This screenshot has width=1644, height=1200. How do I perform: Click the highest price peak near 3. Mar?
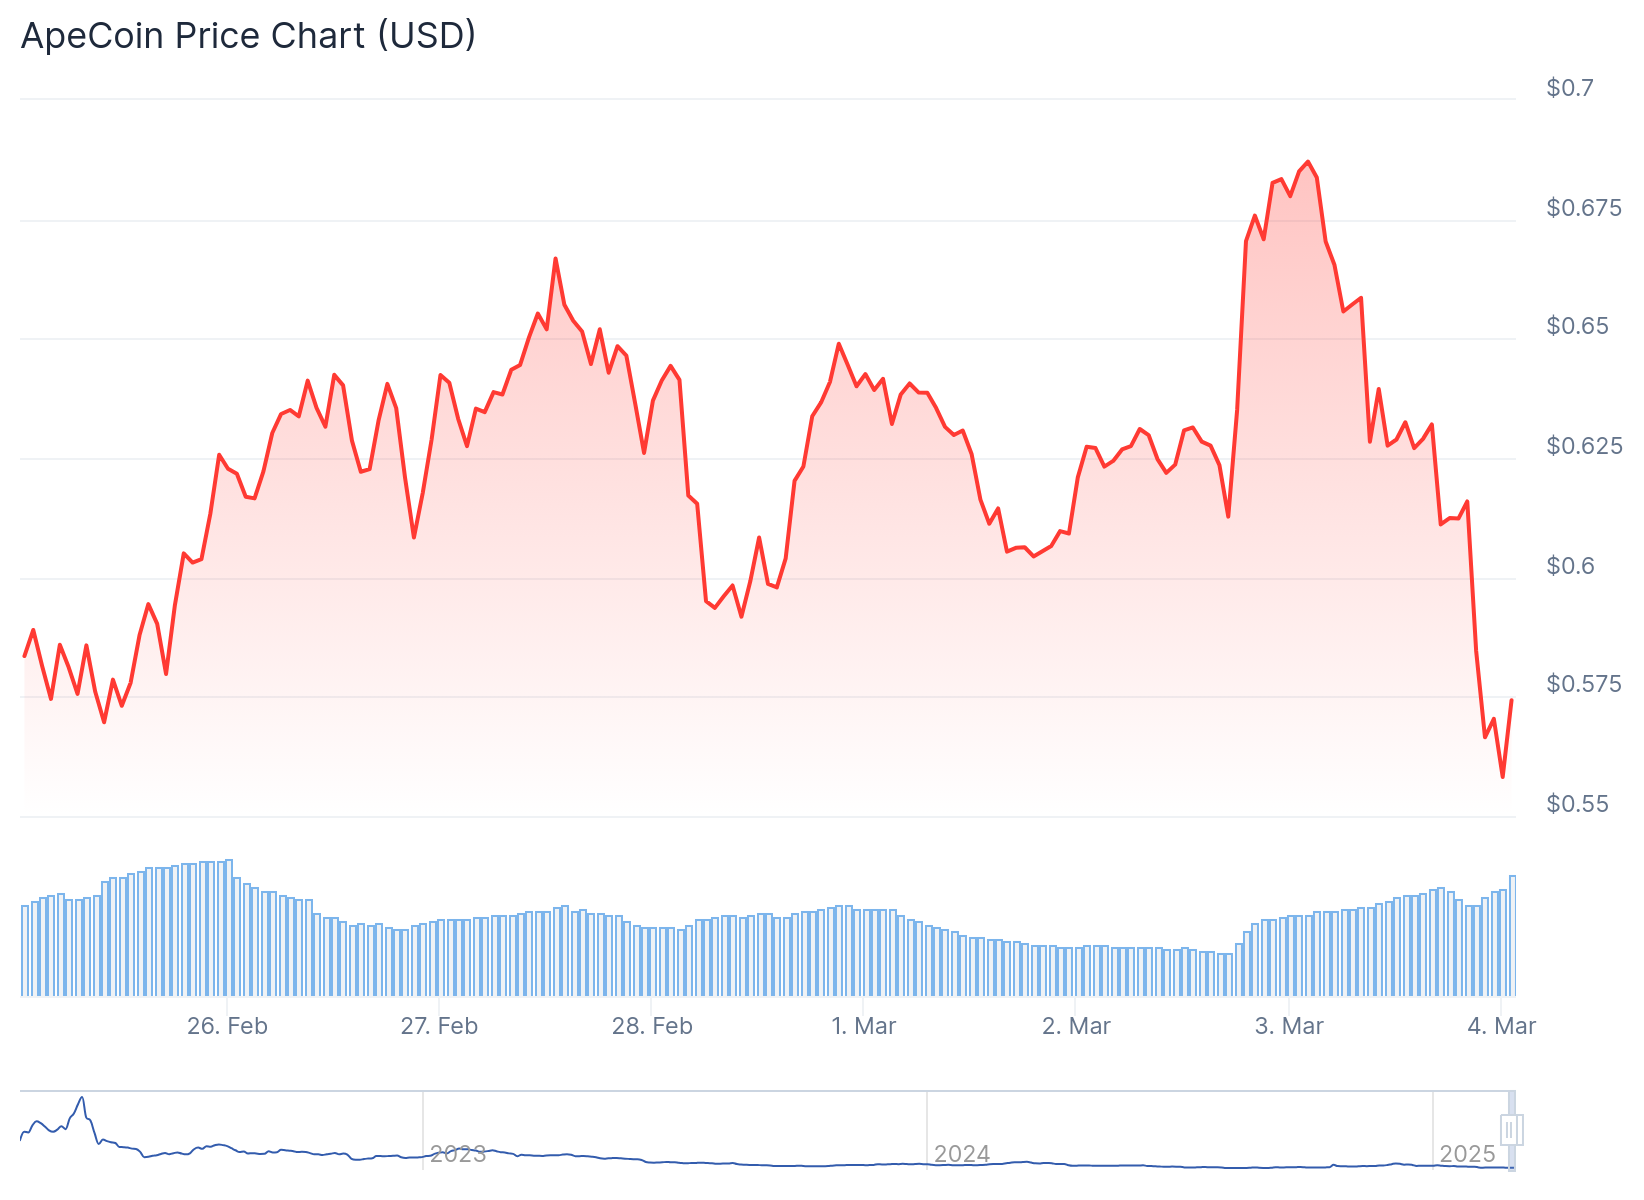1307,162
